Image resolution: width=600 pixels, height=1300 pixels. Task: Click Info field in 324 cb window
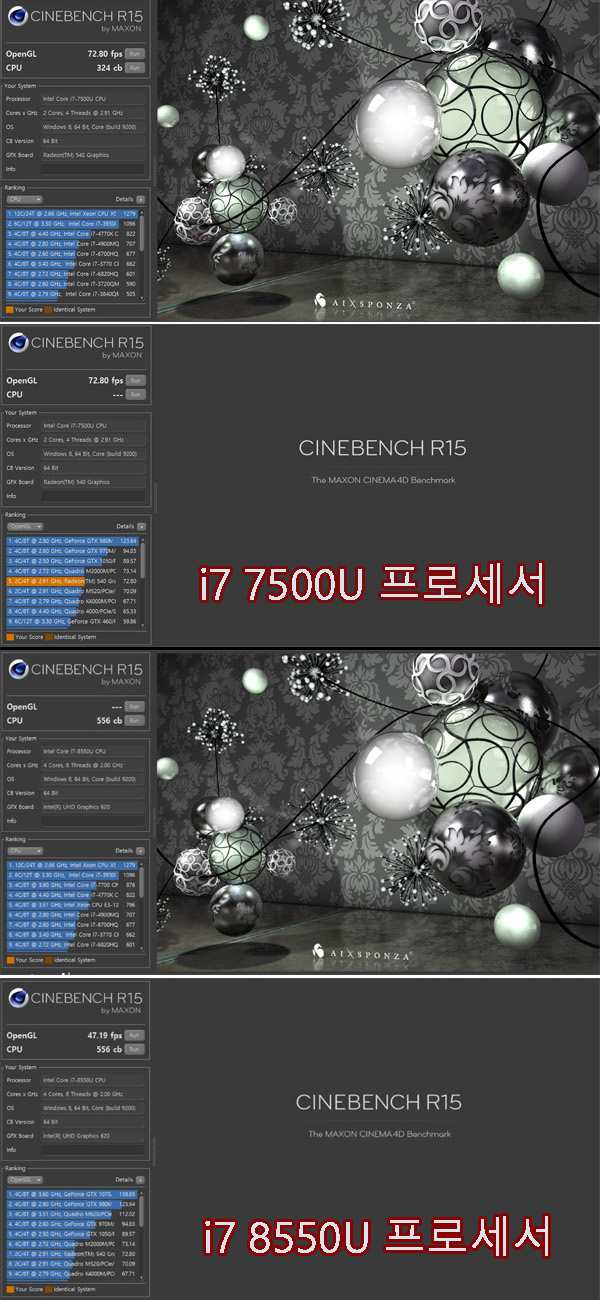click(x=93, y=169)
